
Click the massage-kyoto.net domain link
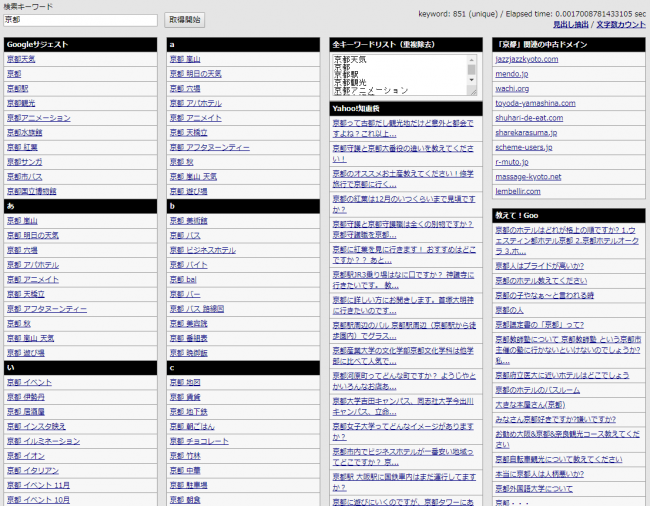click(528, 177)
